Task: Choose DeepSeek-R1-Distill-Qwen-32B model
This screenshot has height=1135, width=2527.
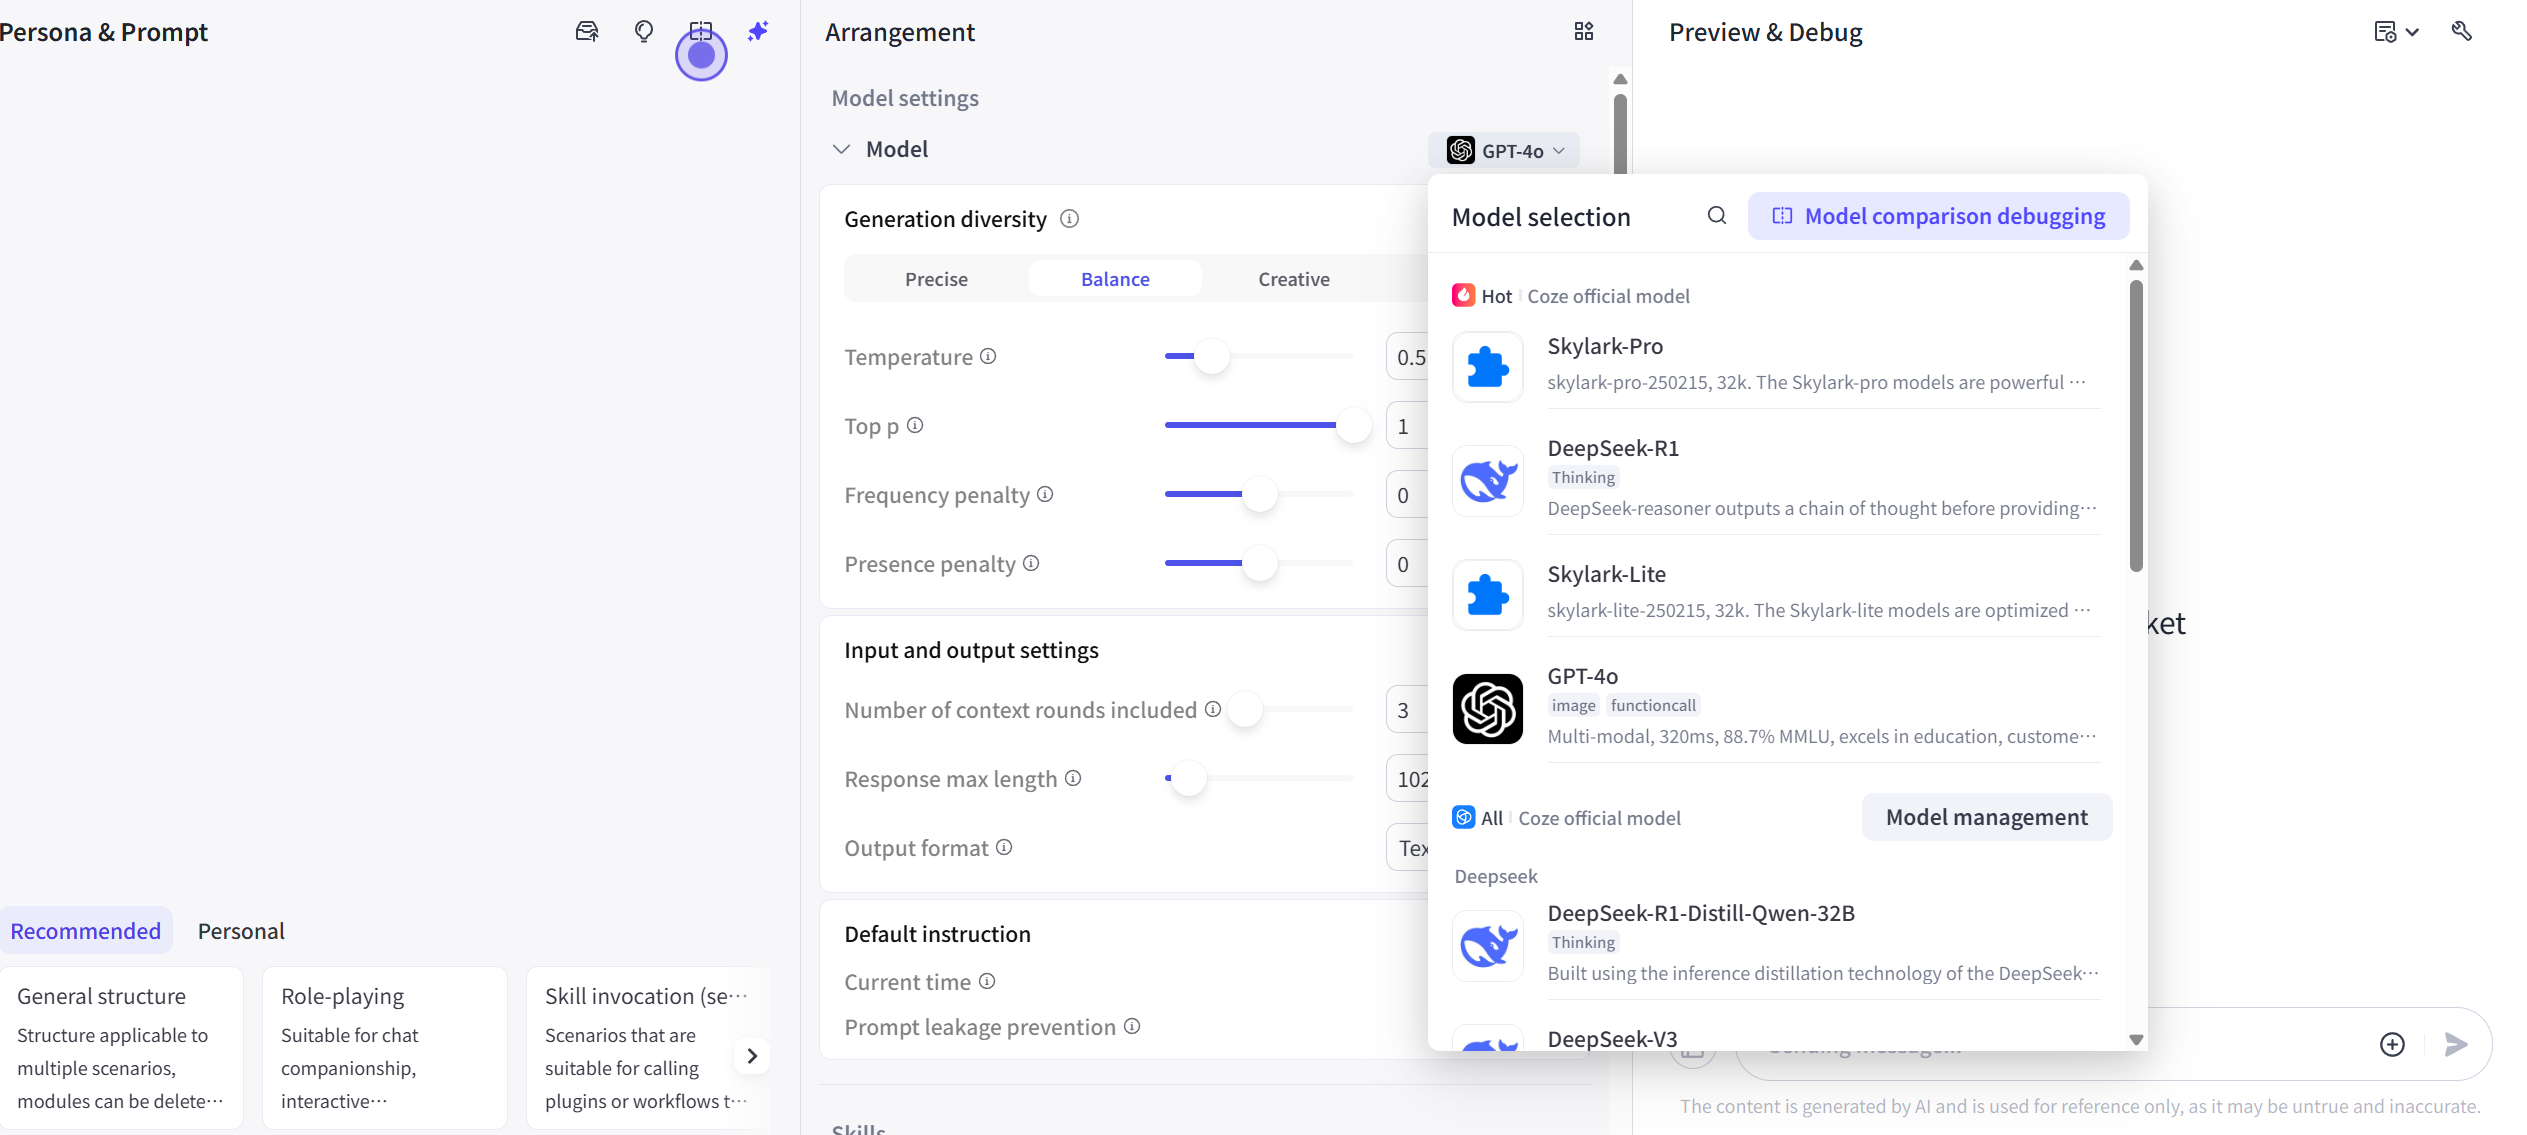Action: (1776, 946)
